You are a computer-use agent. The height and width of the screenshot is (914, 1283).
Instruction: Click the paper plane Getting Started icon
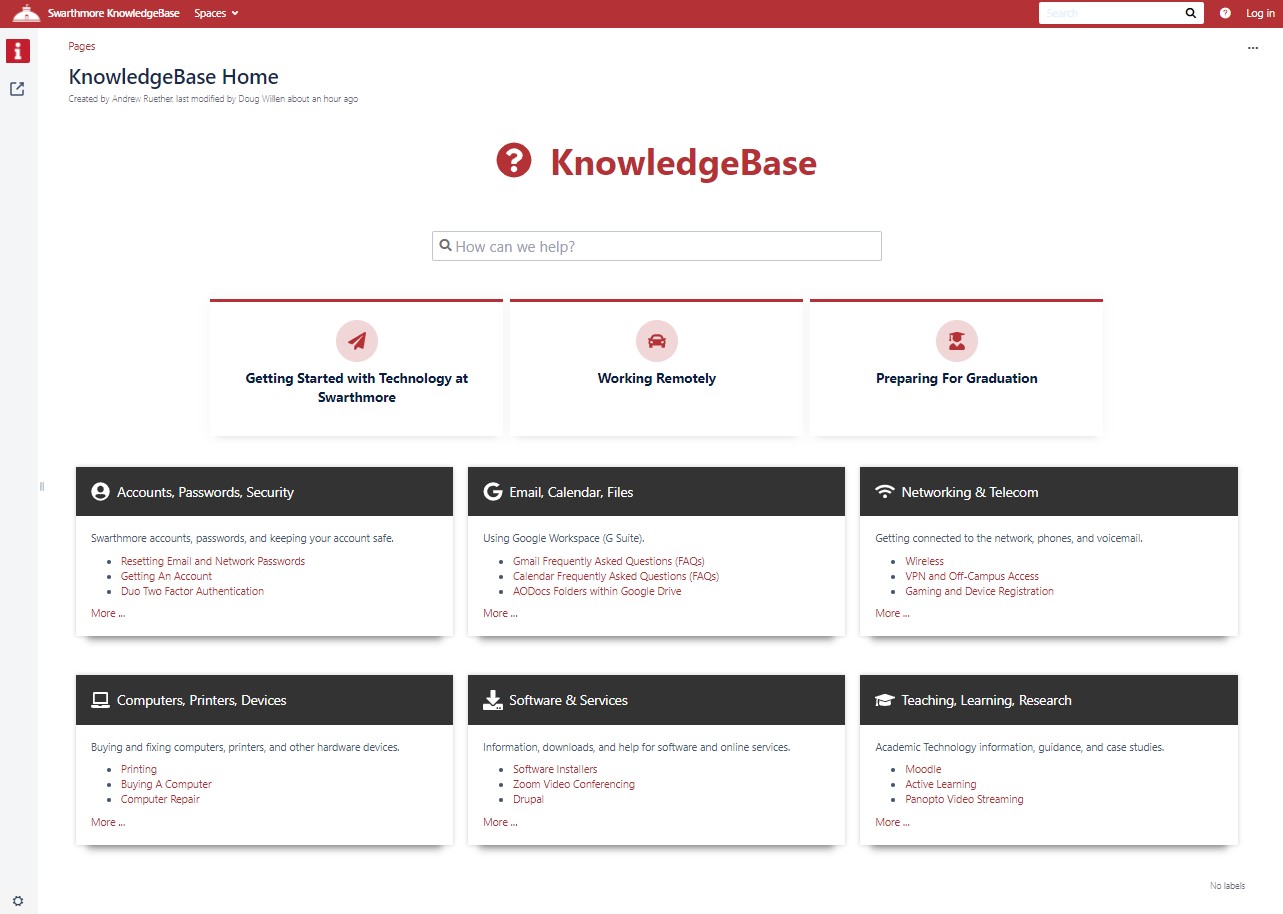(357, 341)
